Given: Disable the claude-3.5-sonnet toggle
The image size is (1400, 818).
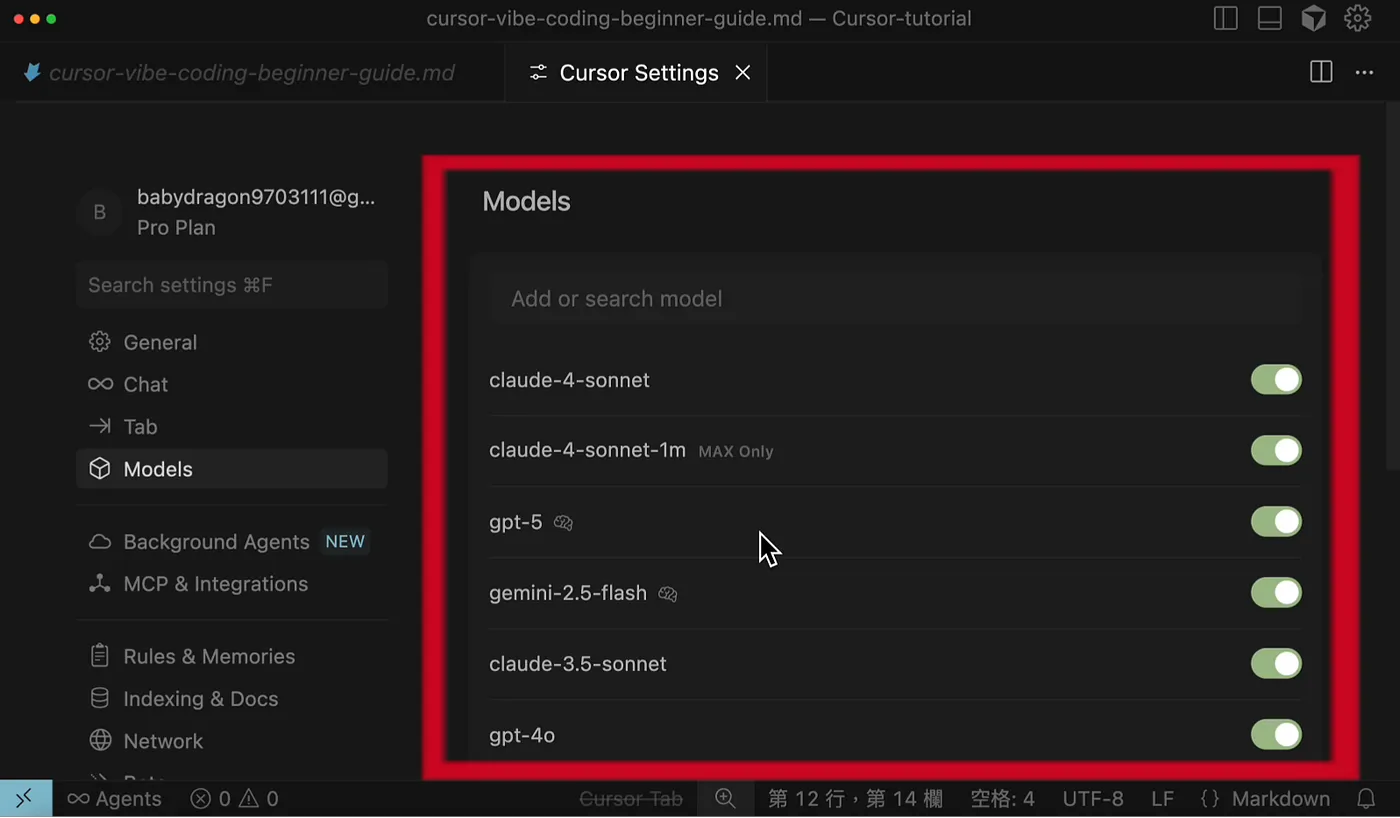Looking at the screenshot, I should pyautogui.click(x=1276, y=664).
